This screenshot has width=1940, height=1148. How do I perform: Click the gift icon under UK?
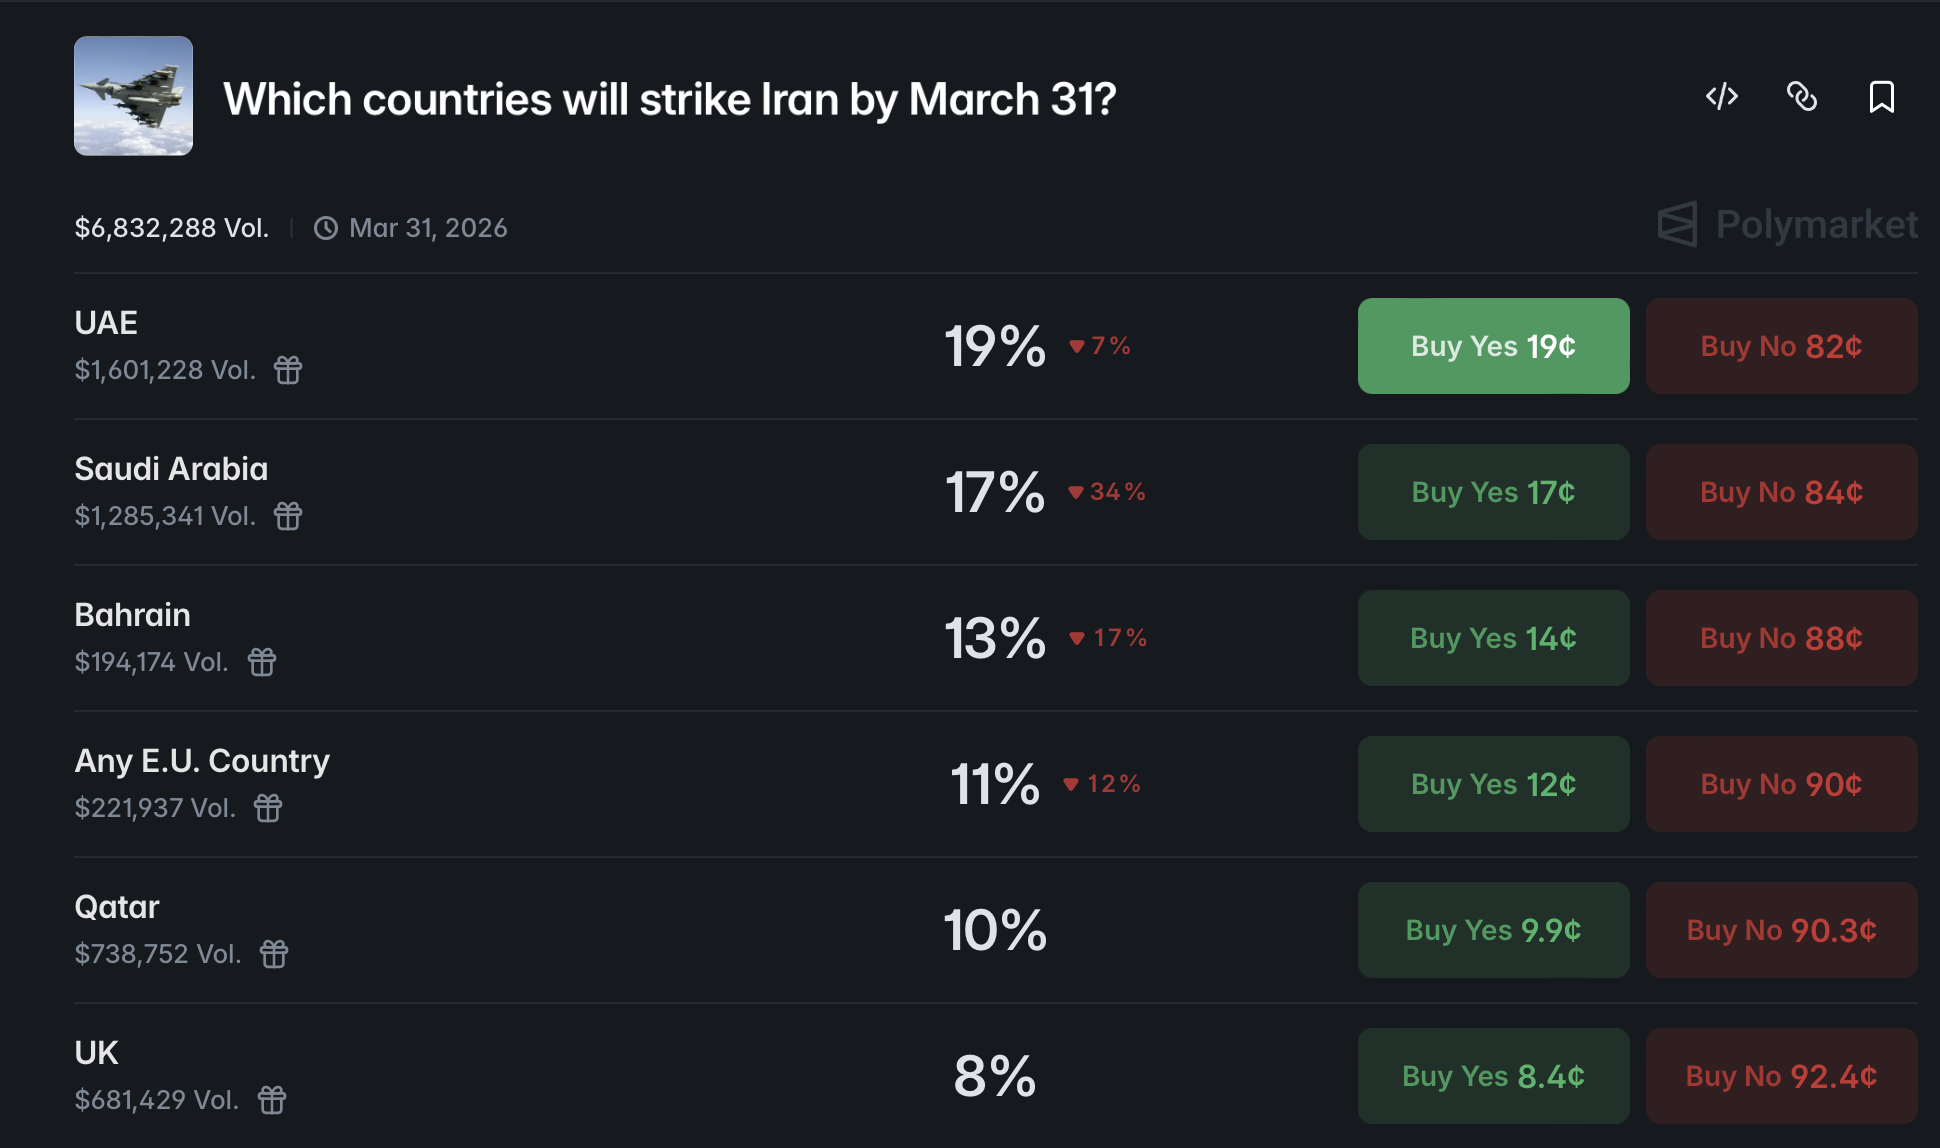[272, 1100]
